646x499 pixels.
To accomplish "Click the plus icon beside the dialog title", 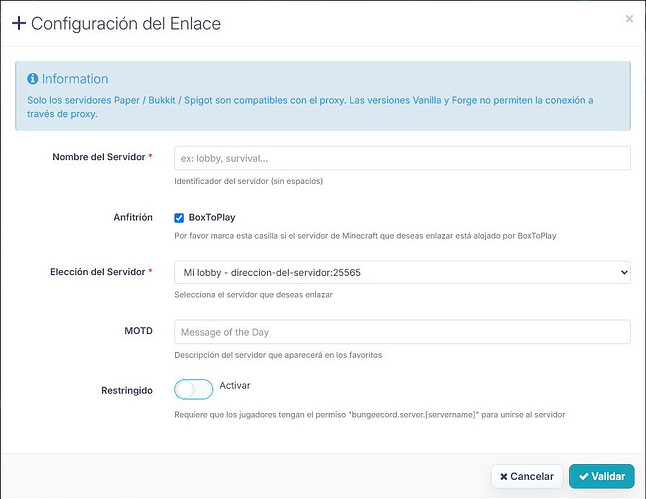I will tap(19, 23).
